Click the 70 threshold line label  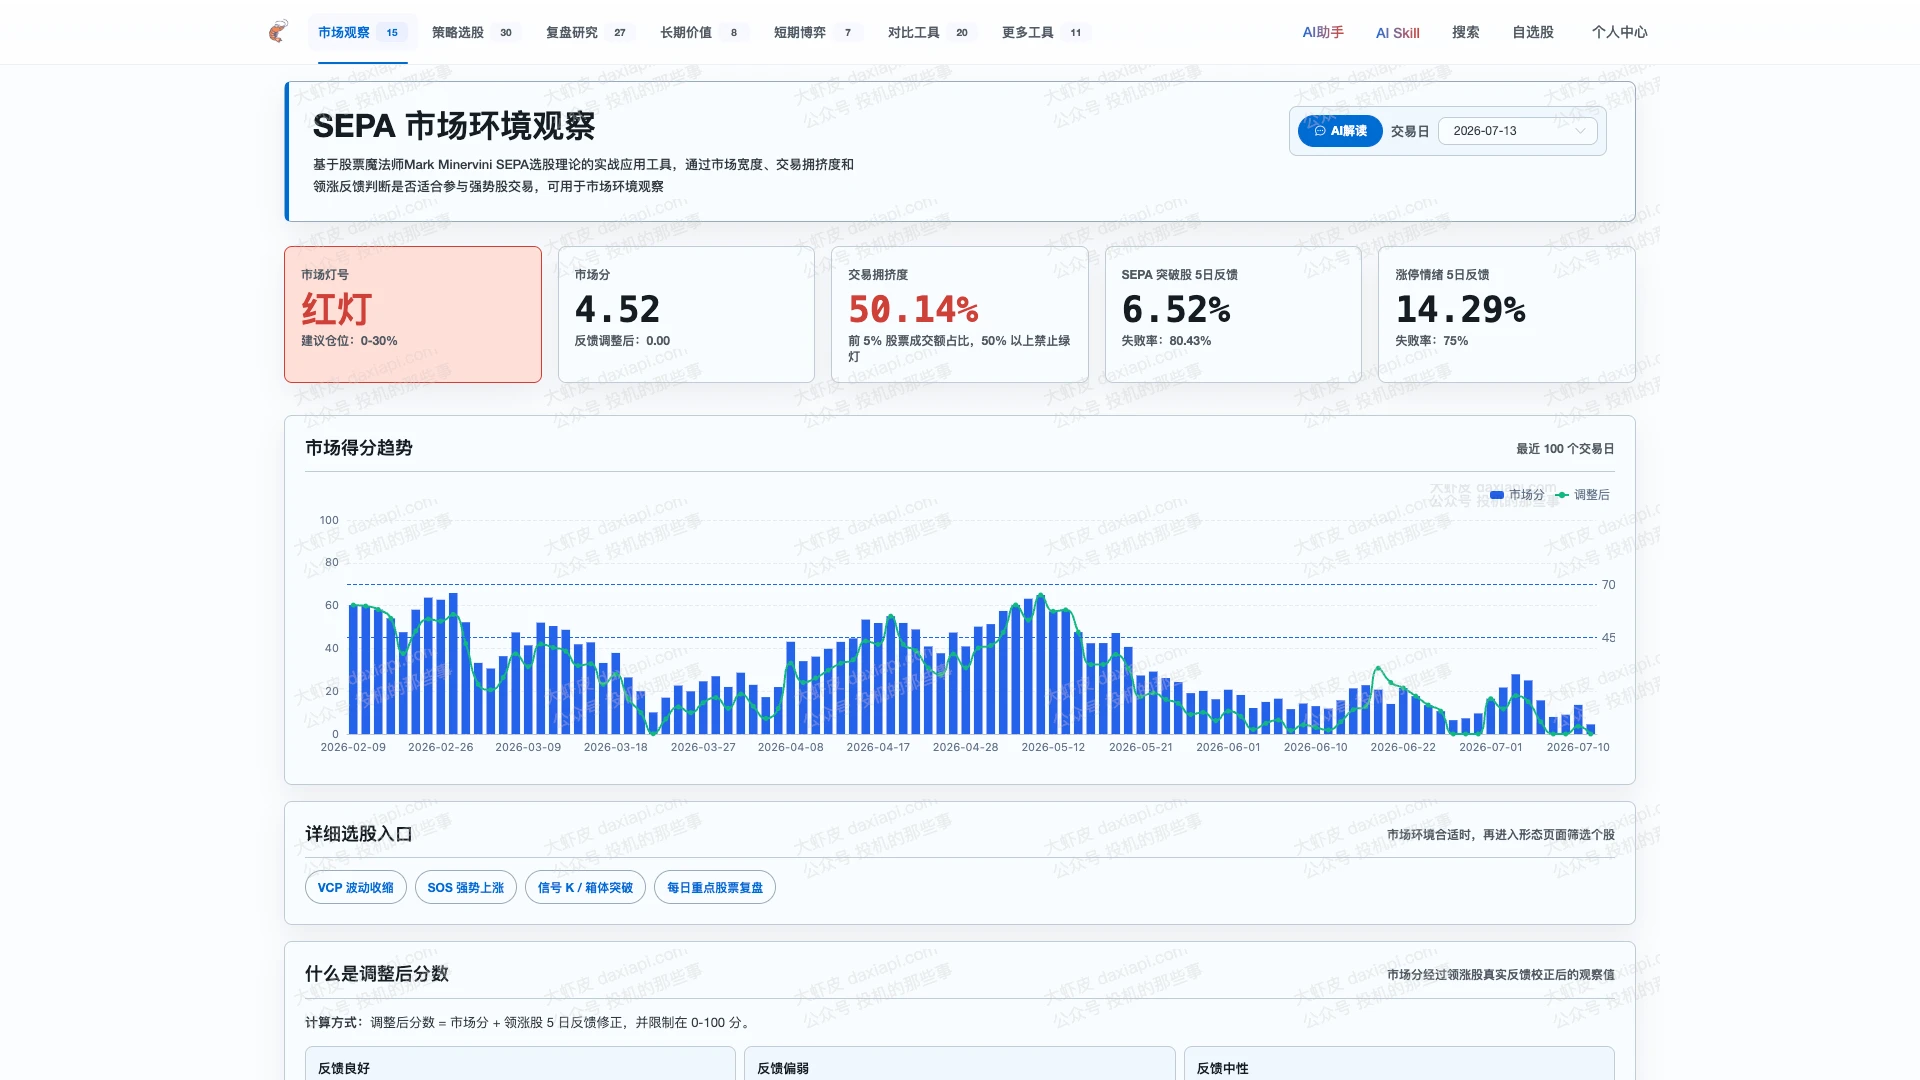point(1608,585)
